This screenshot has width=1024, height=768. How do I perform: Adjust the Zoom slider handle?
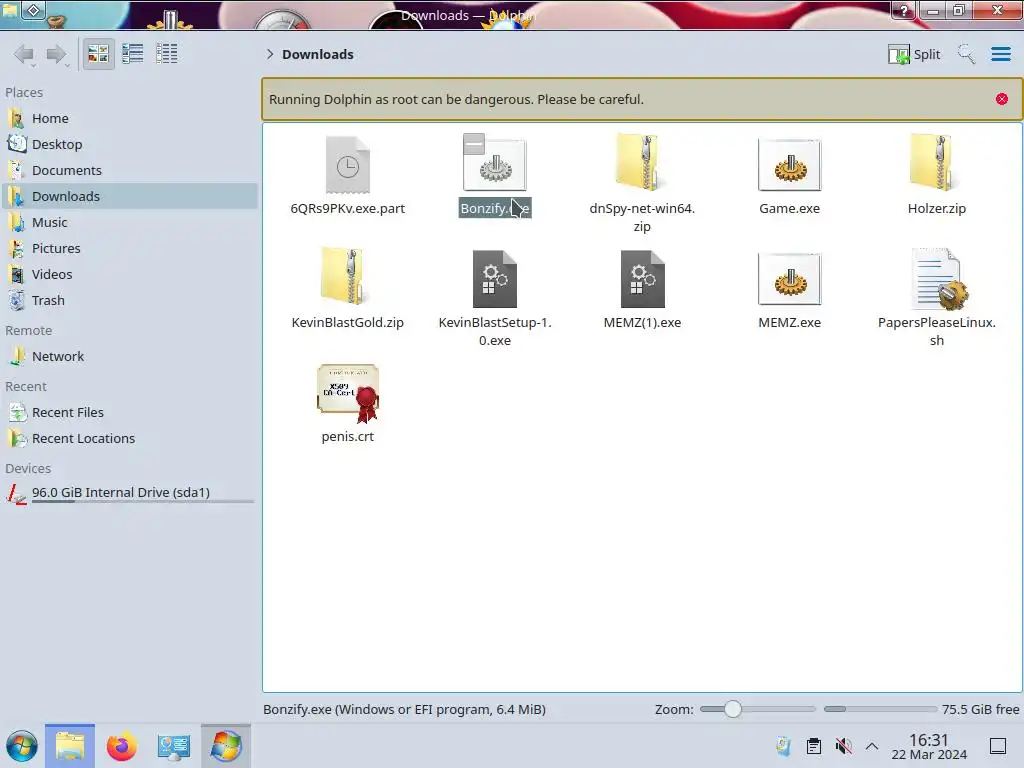733,709
